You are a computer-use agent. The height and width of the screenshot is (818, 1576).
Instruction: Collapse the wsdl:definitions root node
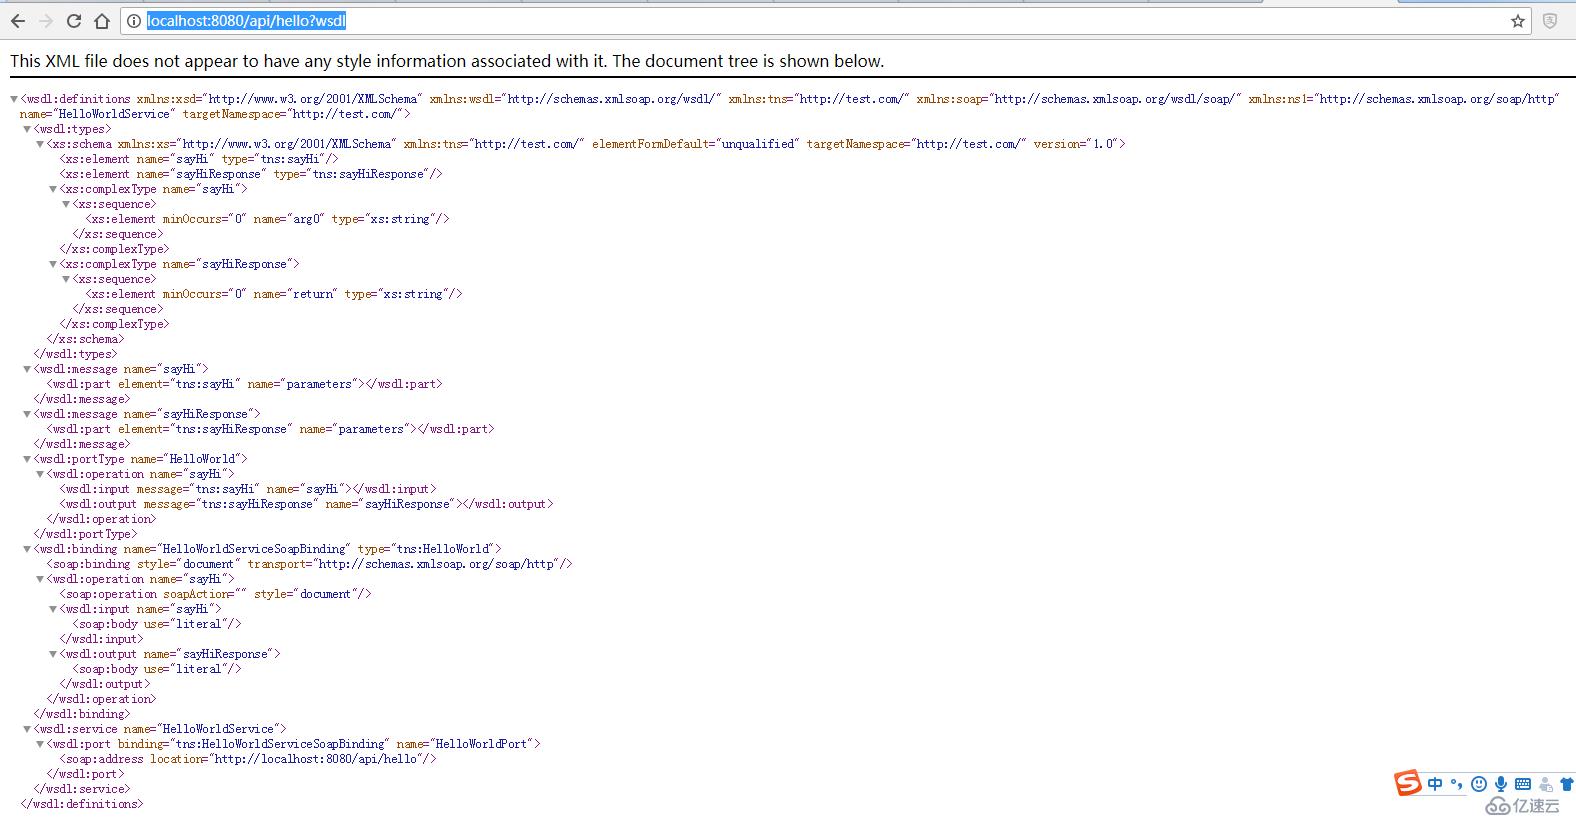pyautogui.click(x=14, y=99)
